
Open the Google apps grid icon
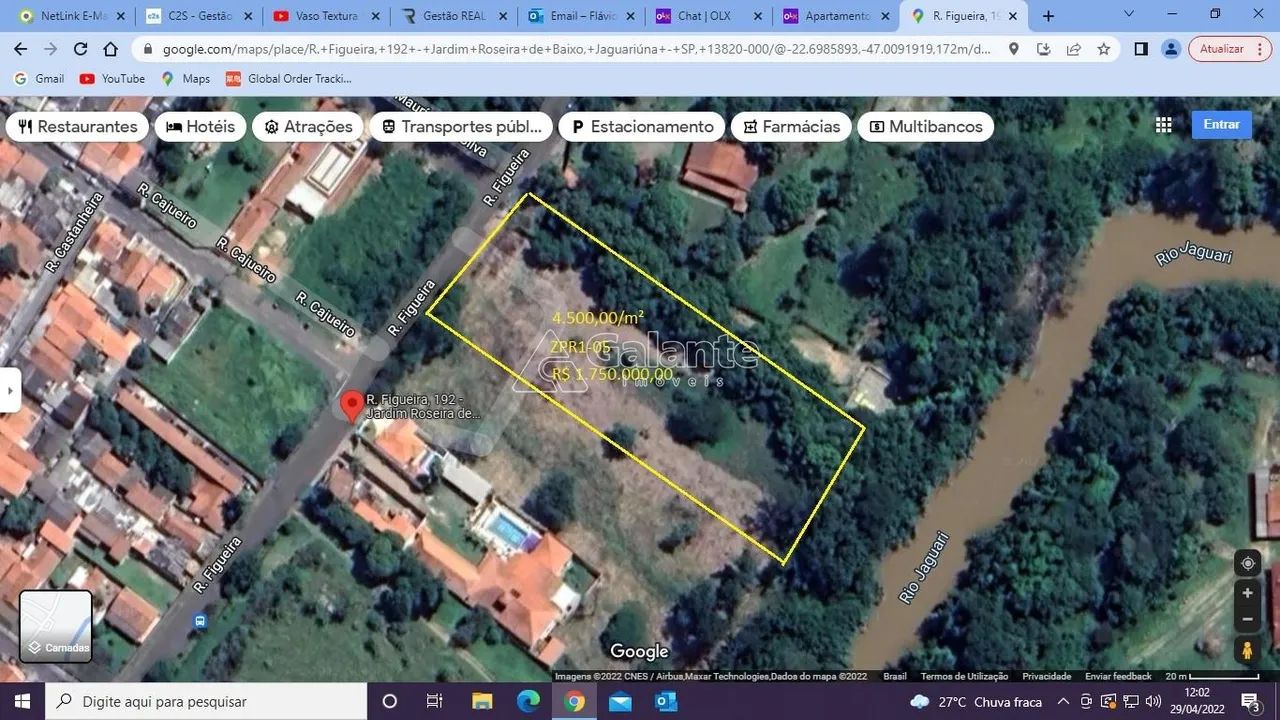1163,125
